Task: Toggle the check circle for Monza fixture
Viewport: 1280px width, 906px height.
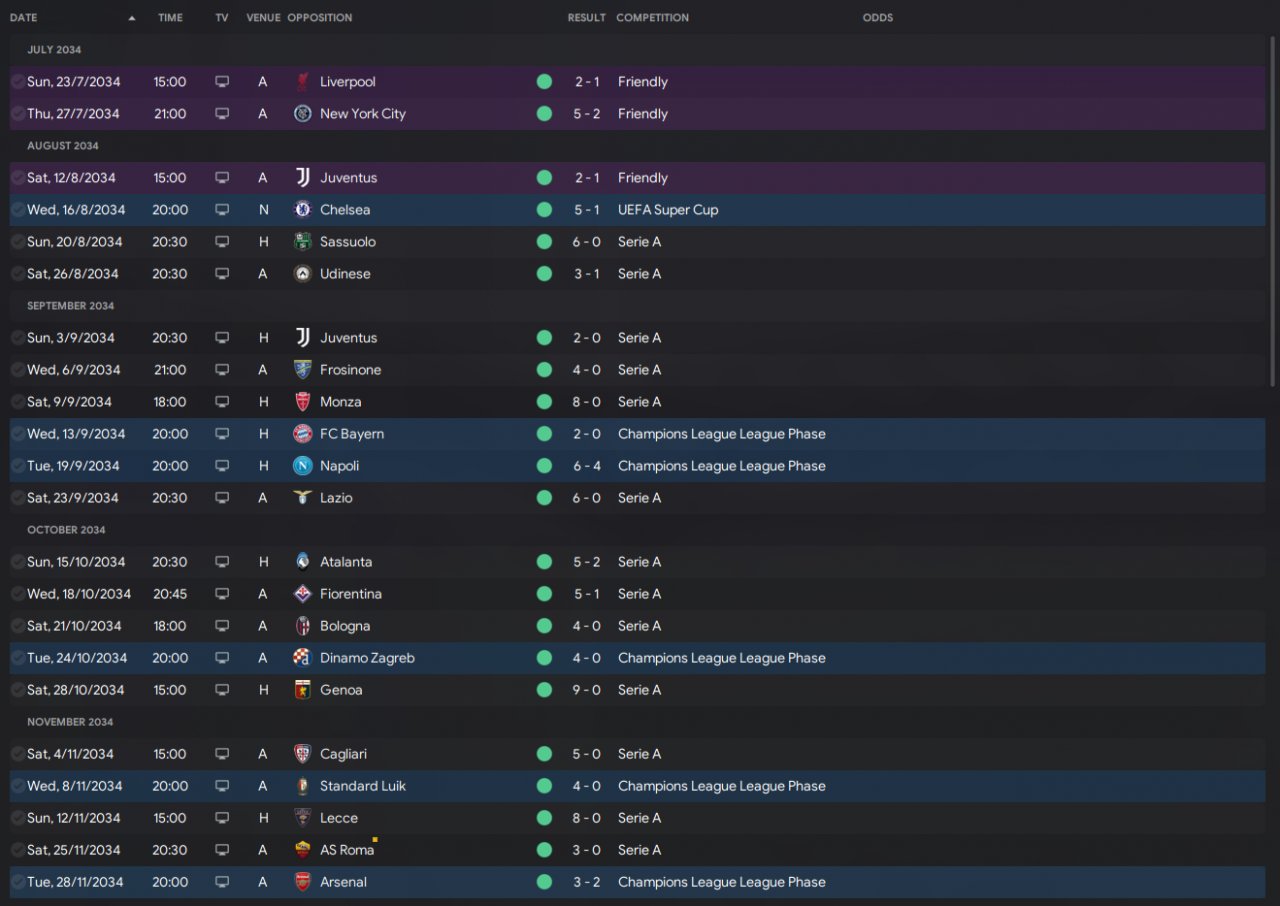Action: [18, 402]
